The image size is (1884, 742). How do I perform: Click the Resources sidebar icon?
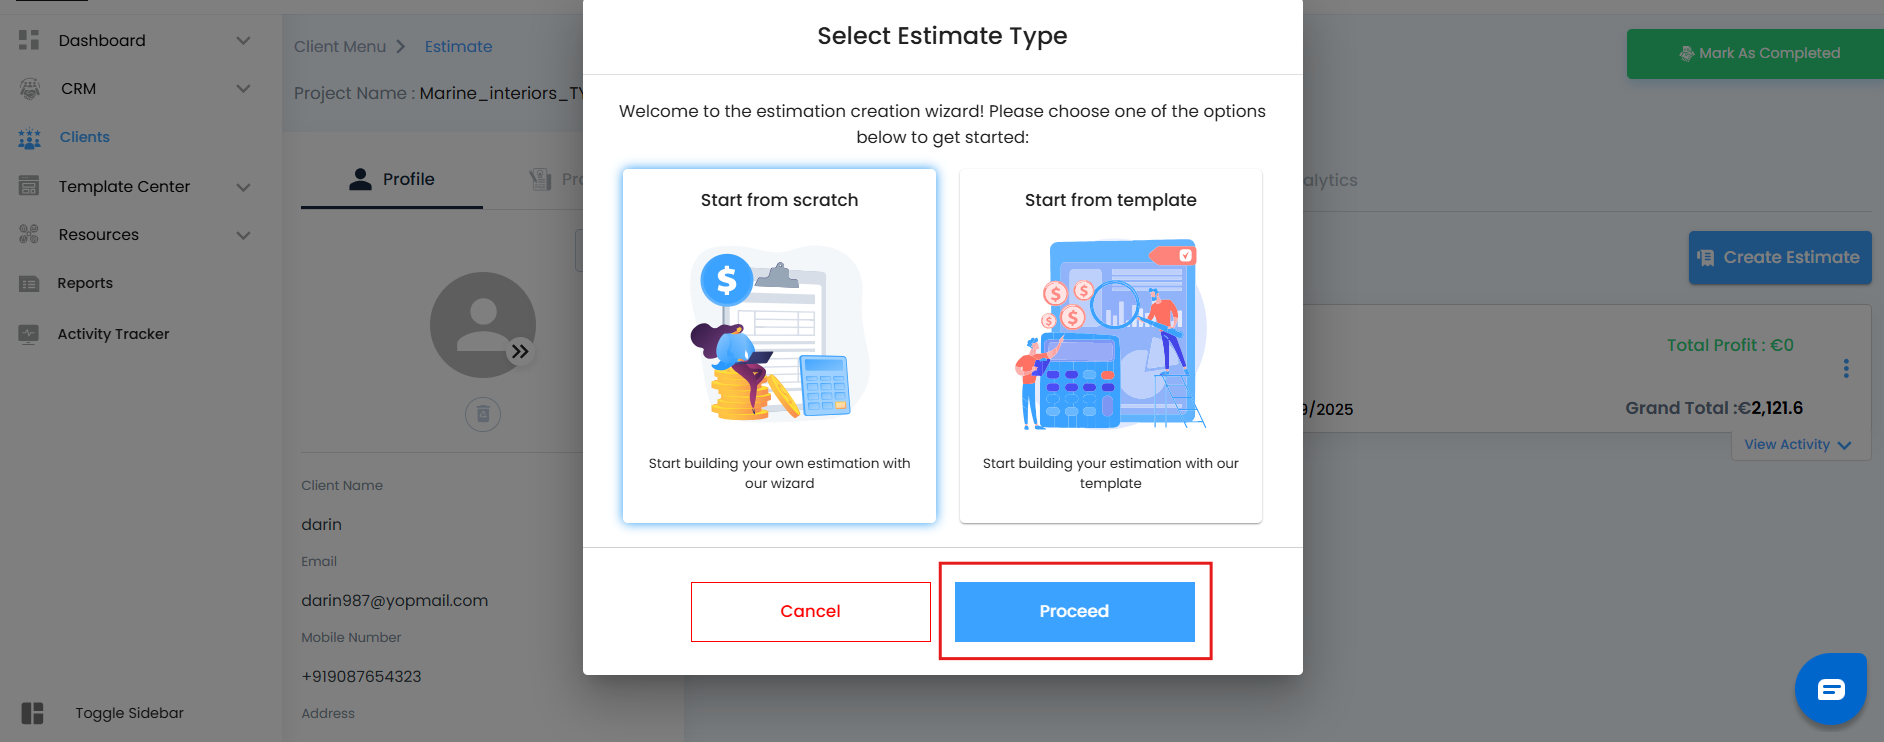(x=29, y=235)
